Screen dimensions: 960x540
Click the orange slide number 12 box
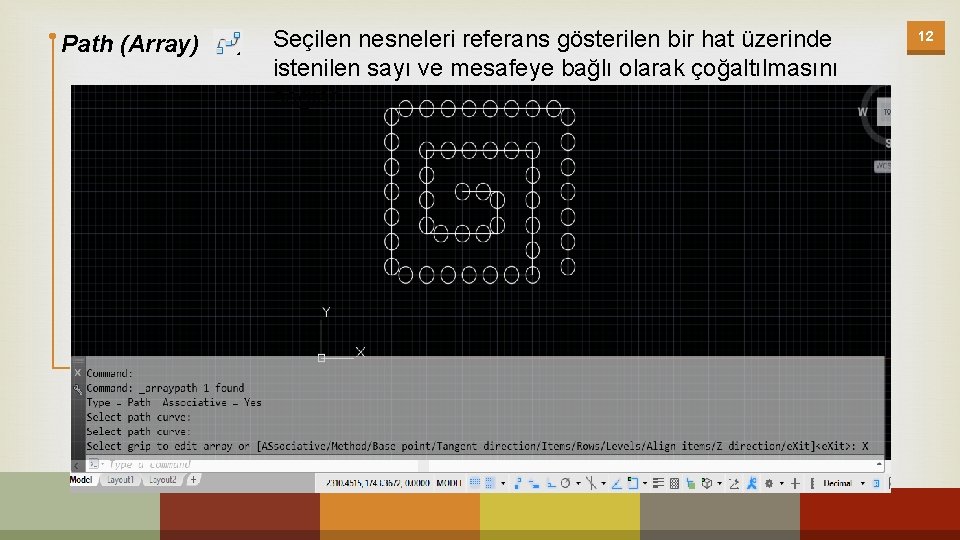[x=926, y=37]
